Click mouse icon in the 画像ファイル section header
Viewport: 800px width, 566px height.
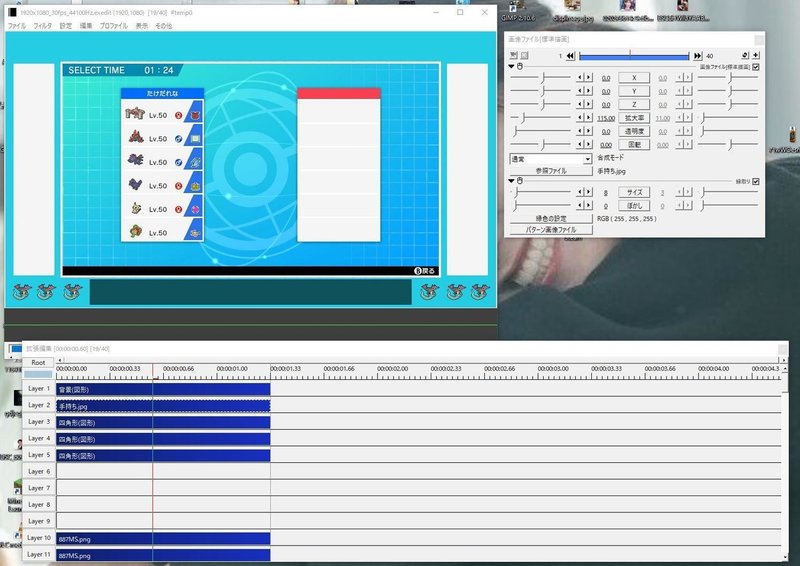point(520,67)
